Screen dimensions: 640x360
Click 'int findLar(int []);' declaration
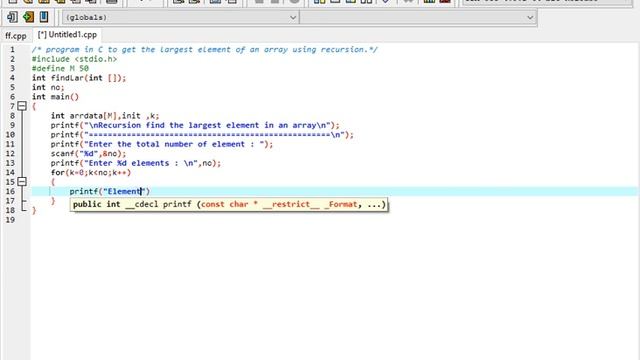(x=79, y=78)
